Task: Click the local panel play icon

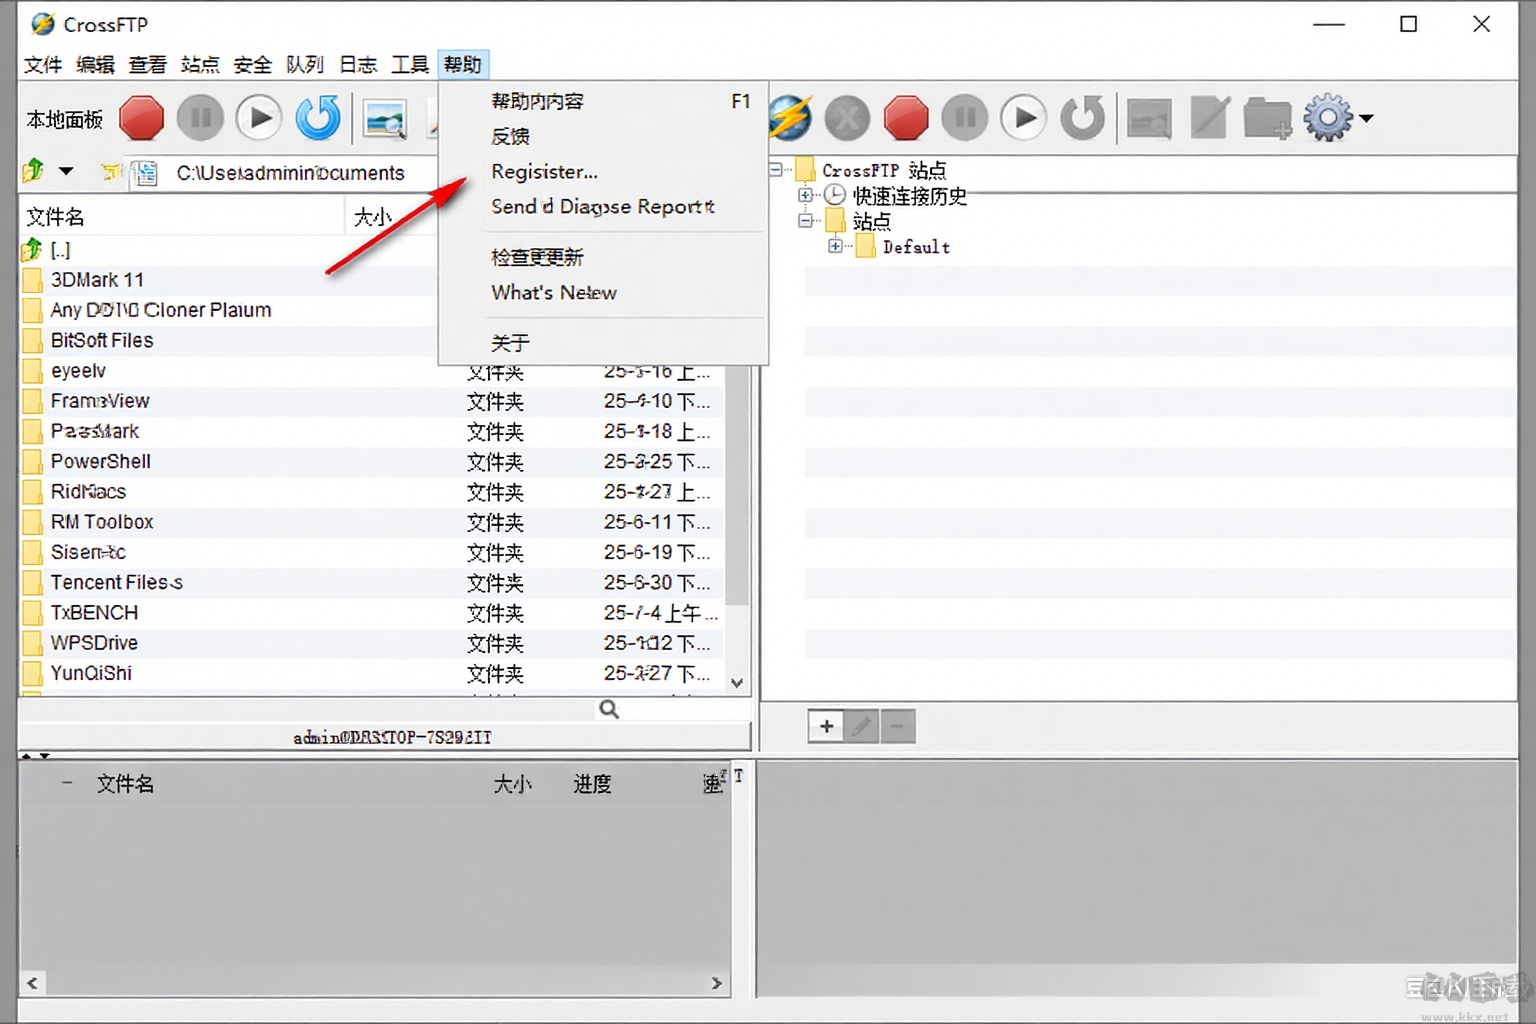Action: (259, 118)
